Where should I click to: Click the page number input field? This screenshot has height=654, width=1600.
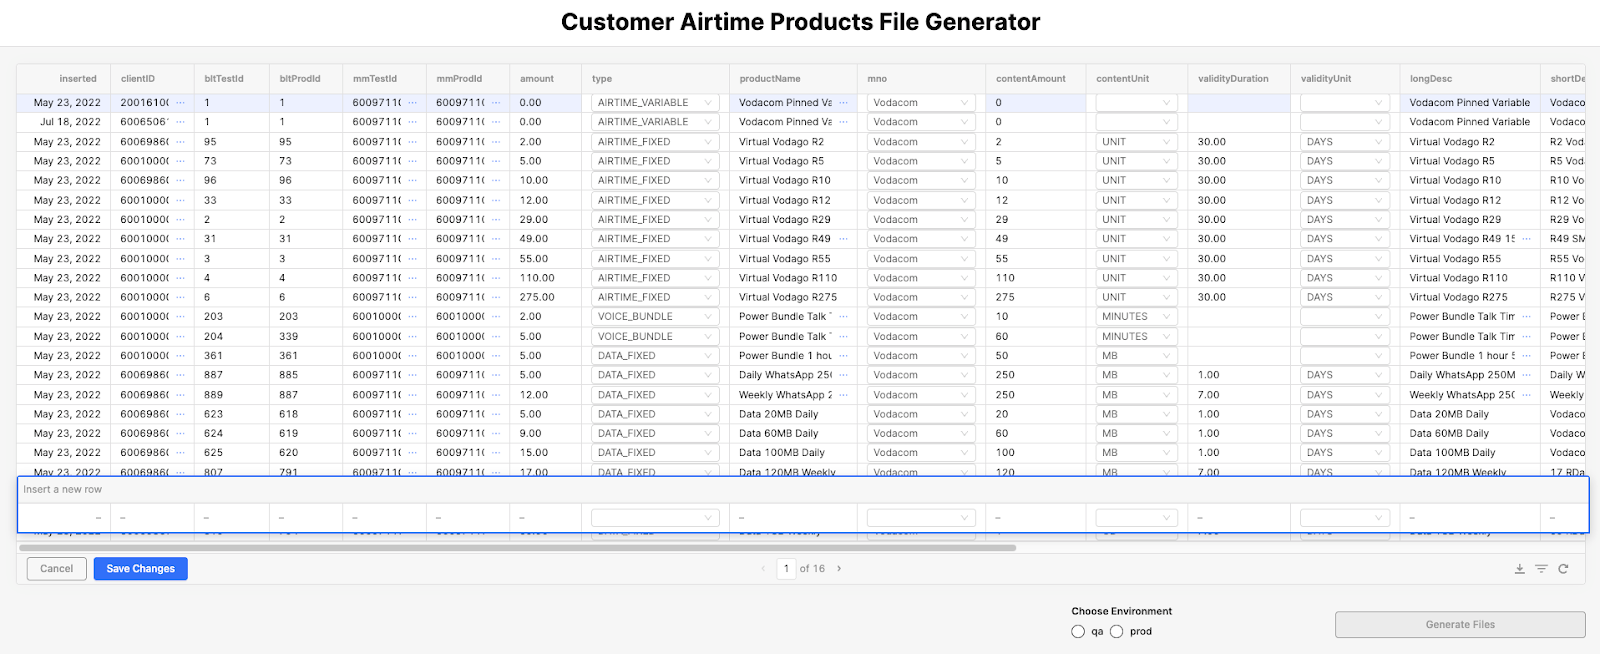tap(786, 569)
